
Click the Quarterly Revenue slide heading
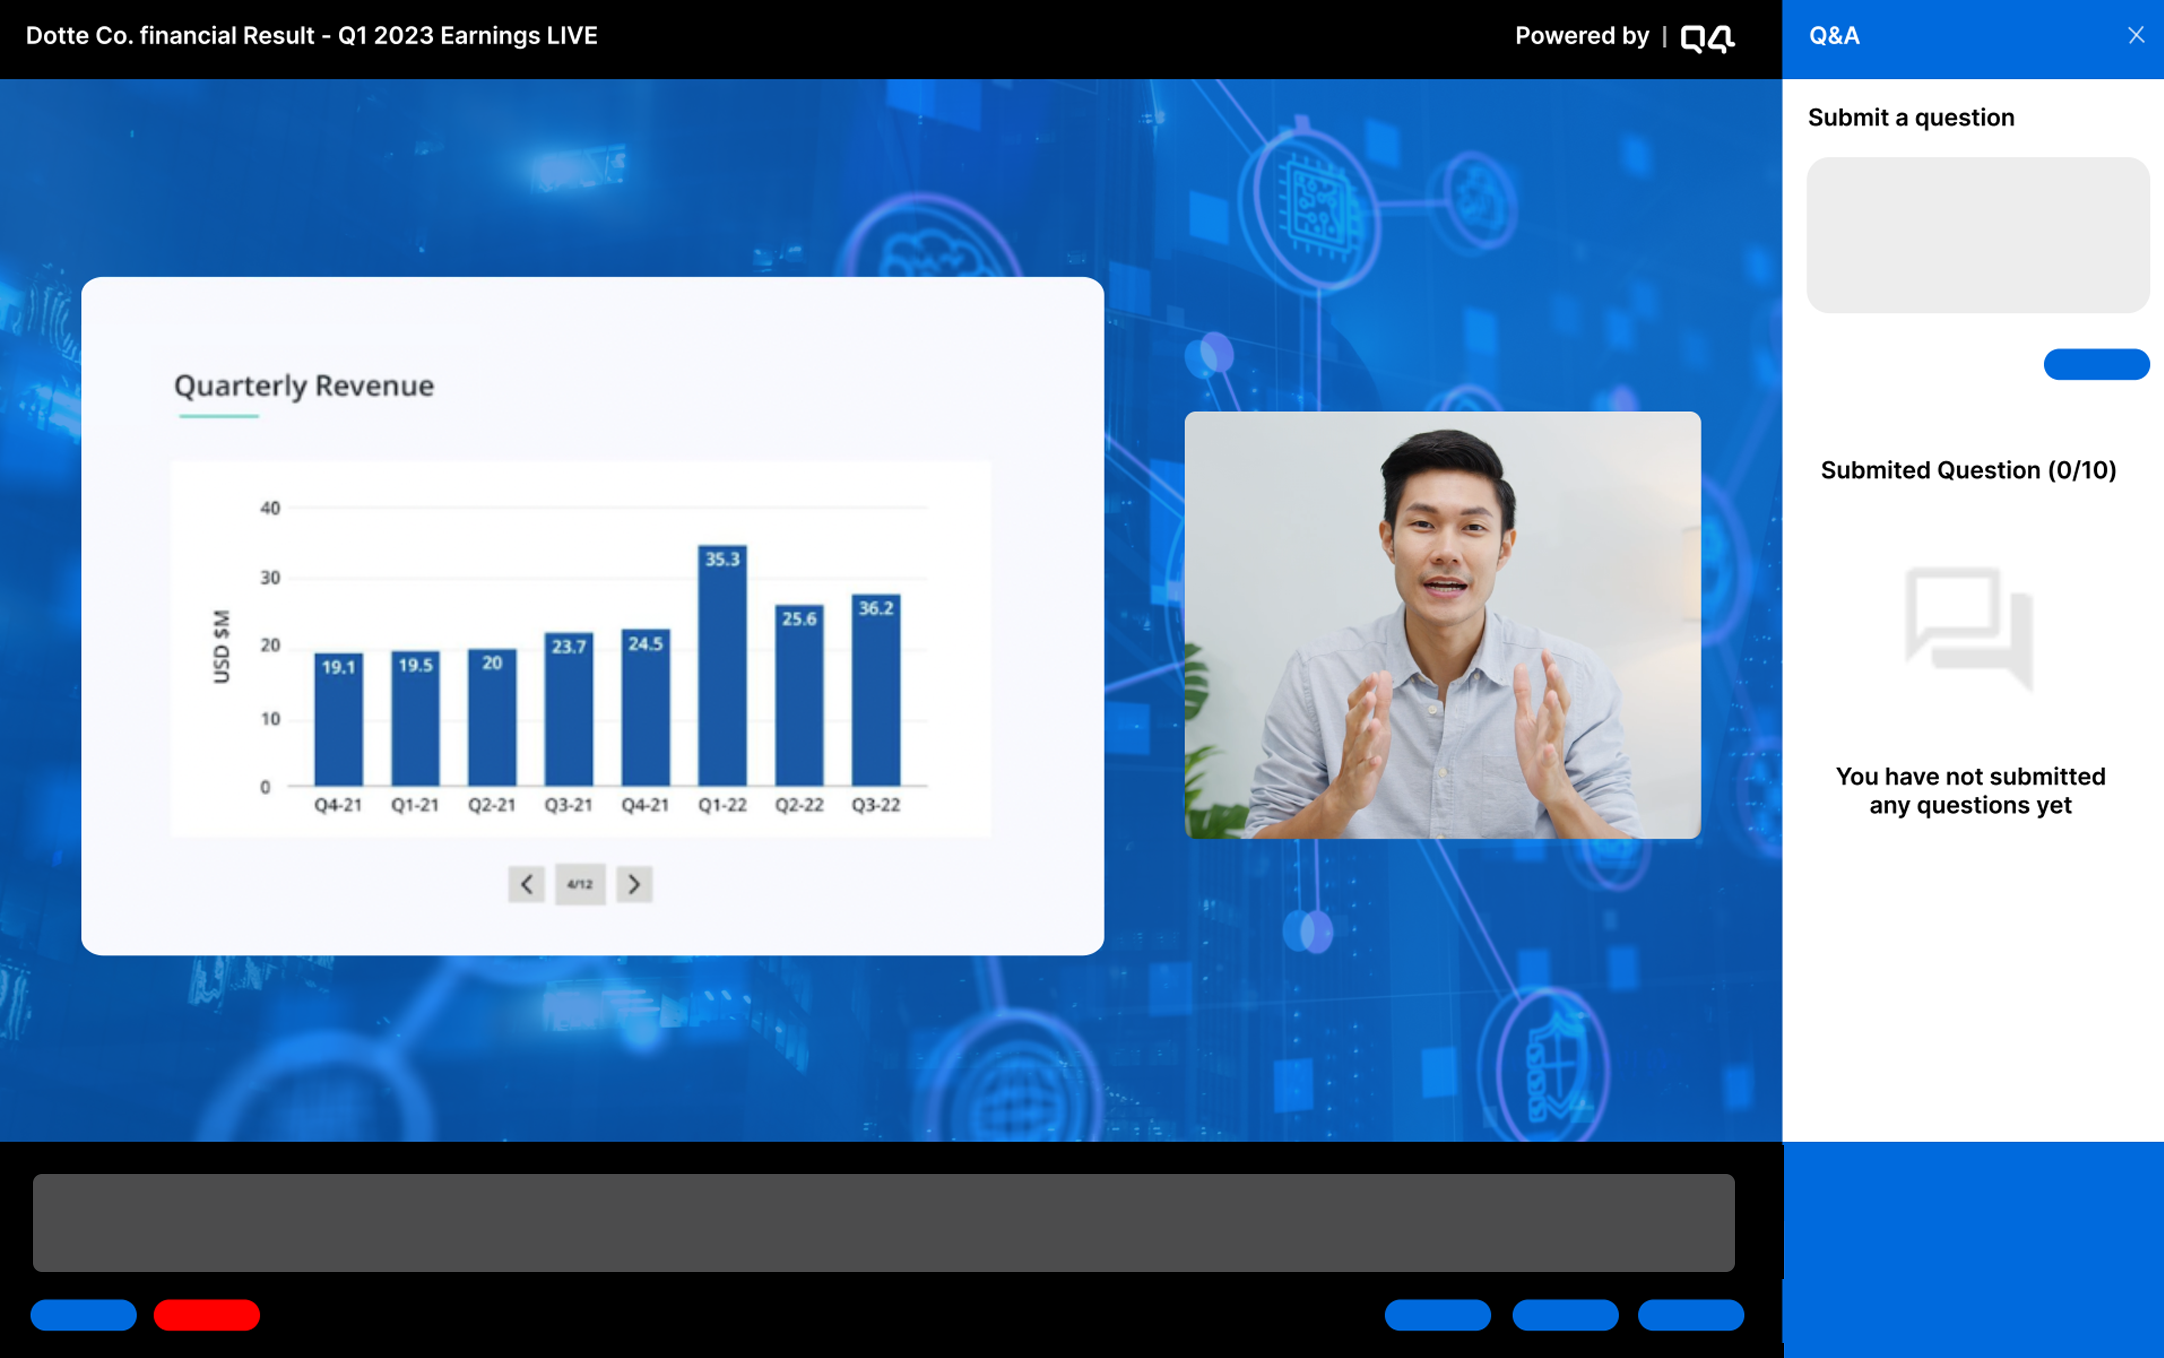click(x=304, y=386)
